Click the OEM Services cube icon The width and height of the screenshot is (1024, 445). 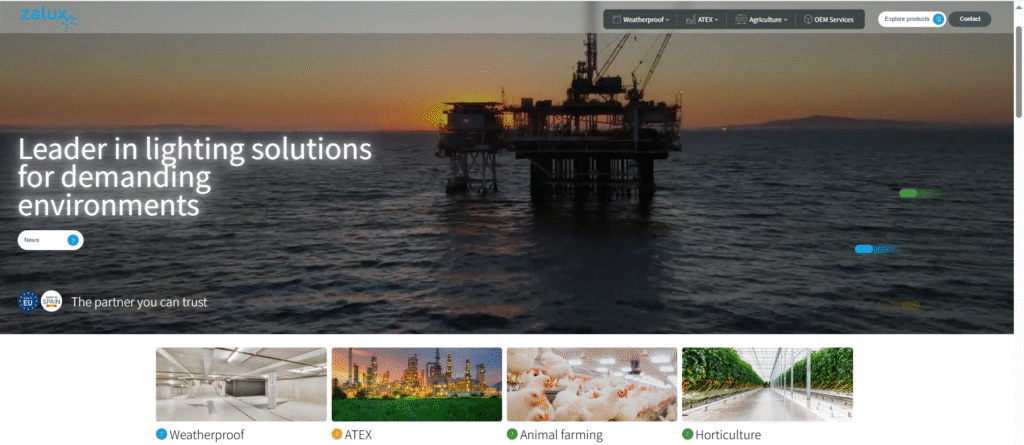click(808, 20)
